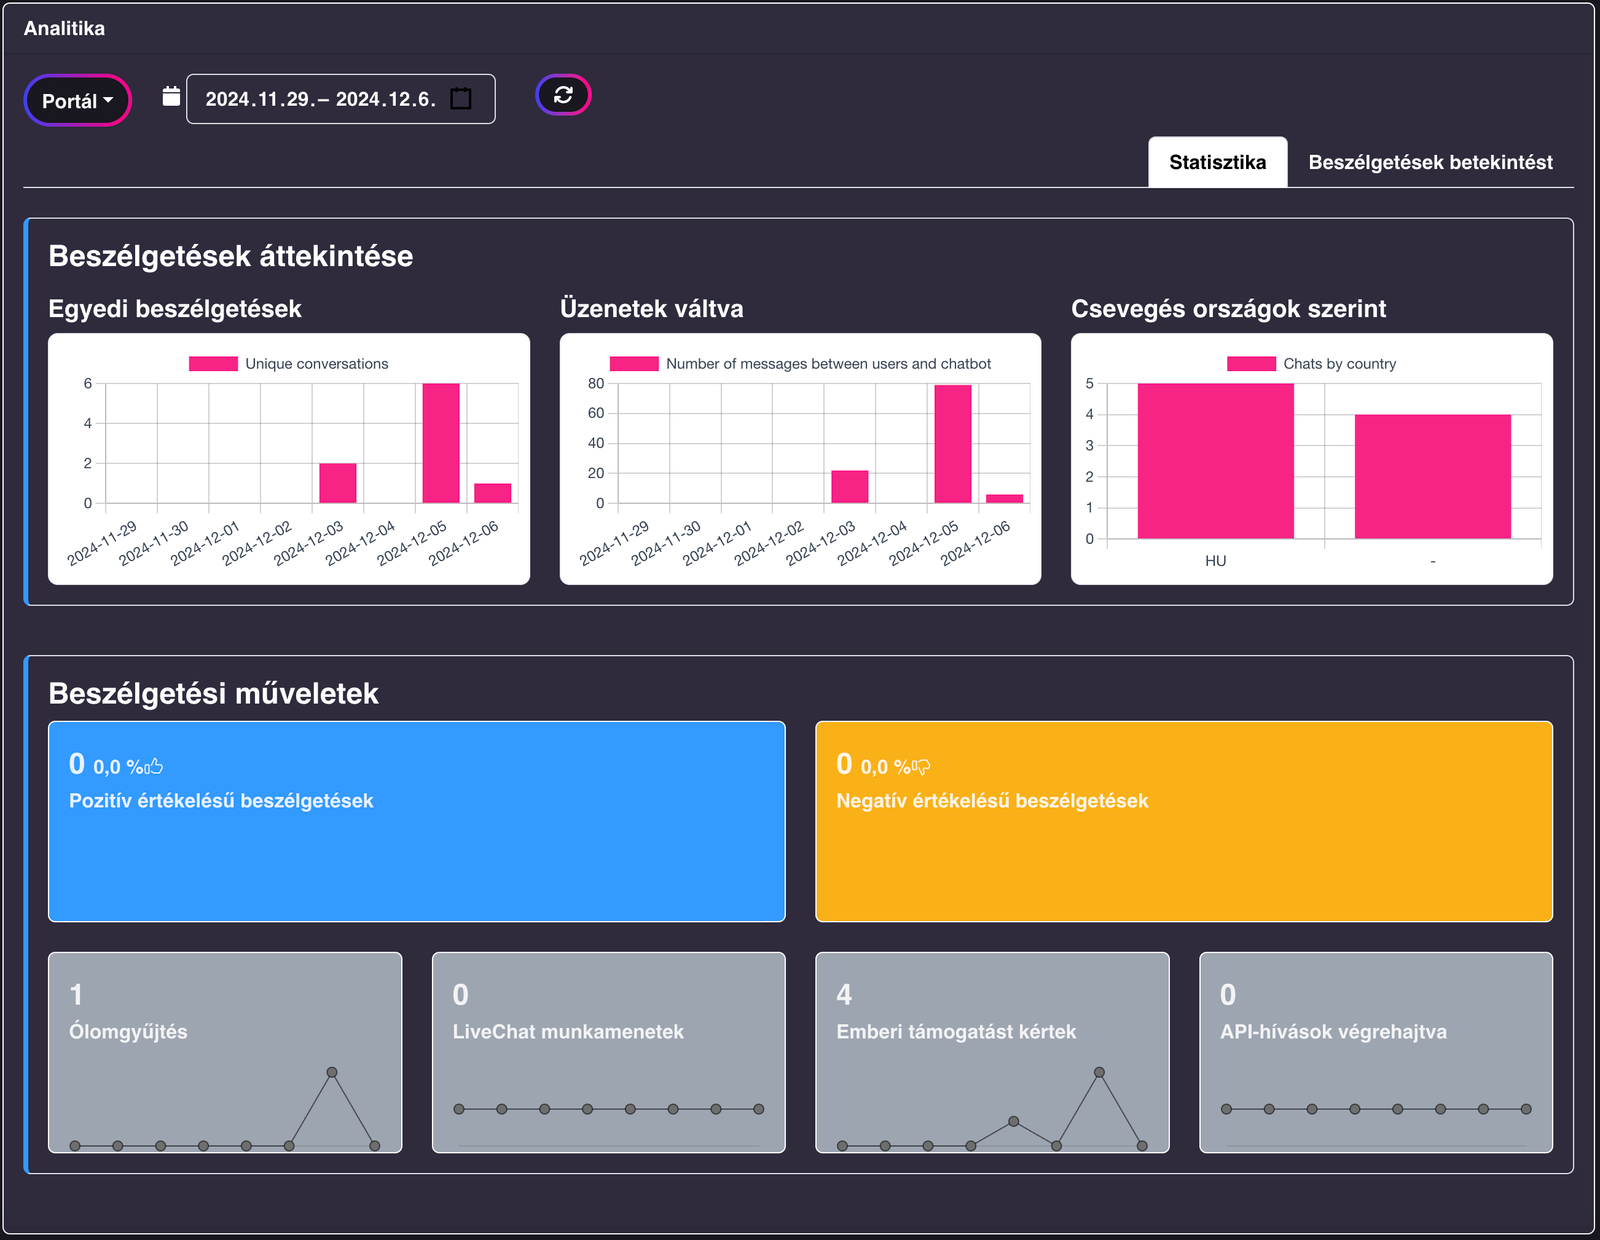This screenshot has height=1240, width=1600.
Task: Click the peak point in Ólomgyűjtés sparkline
Action: pos(332,1072)
